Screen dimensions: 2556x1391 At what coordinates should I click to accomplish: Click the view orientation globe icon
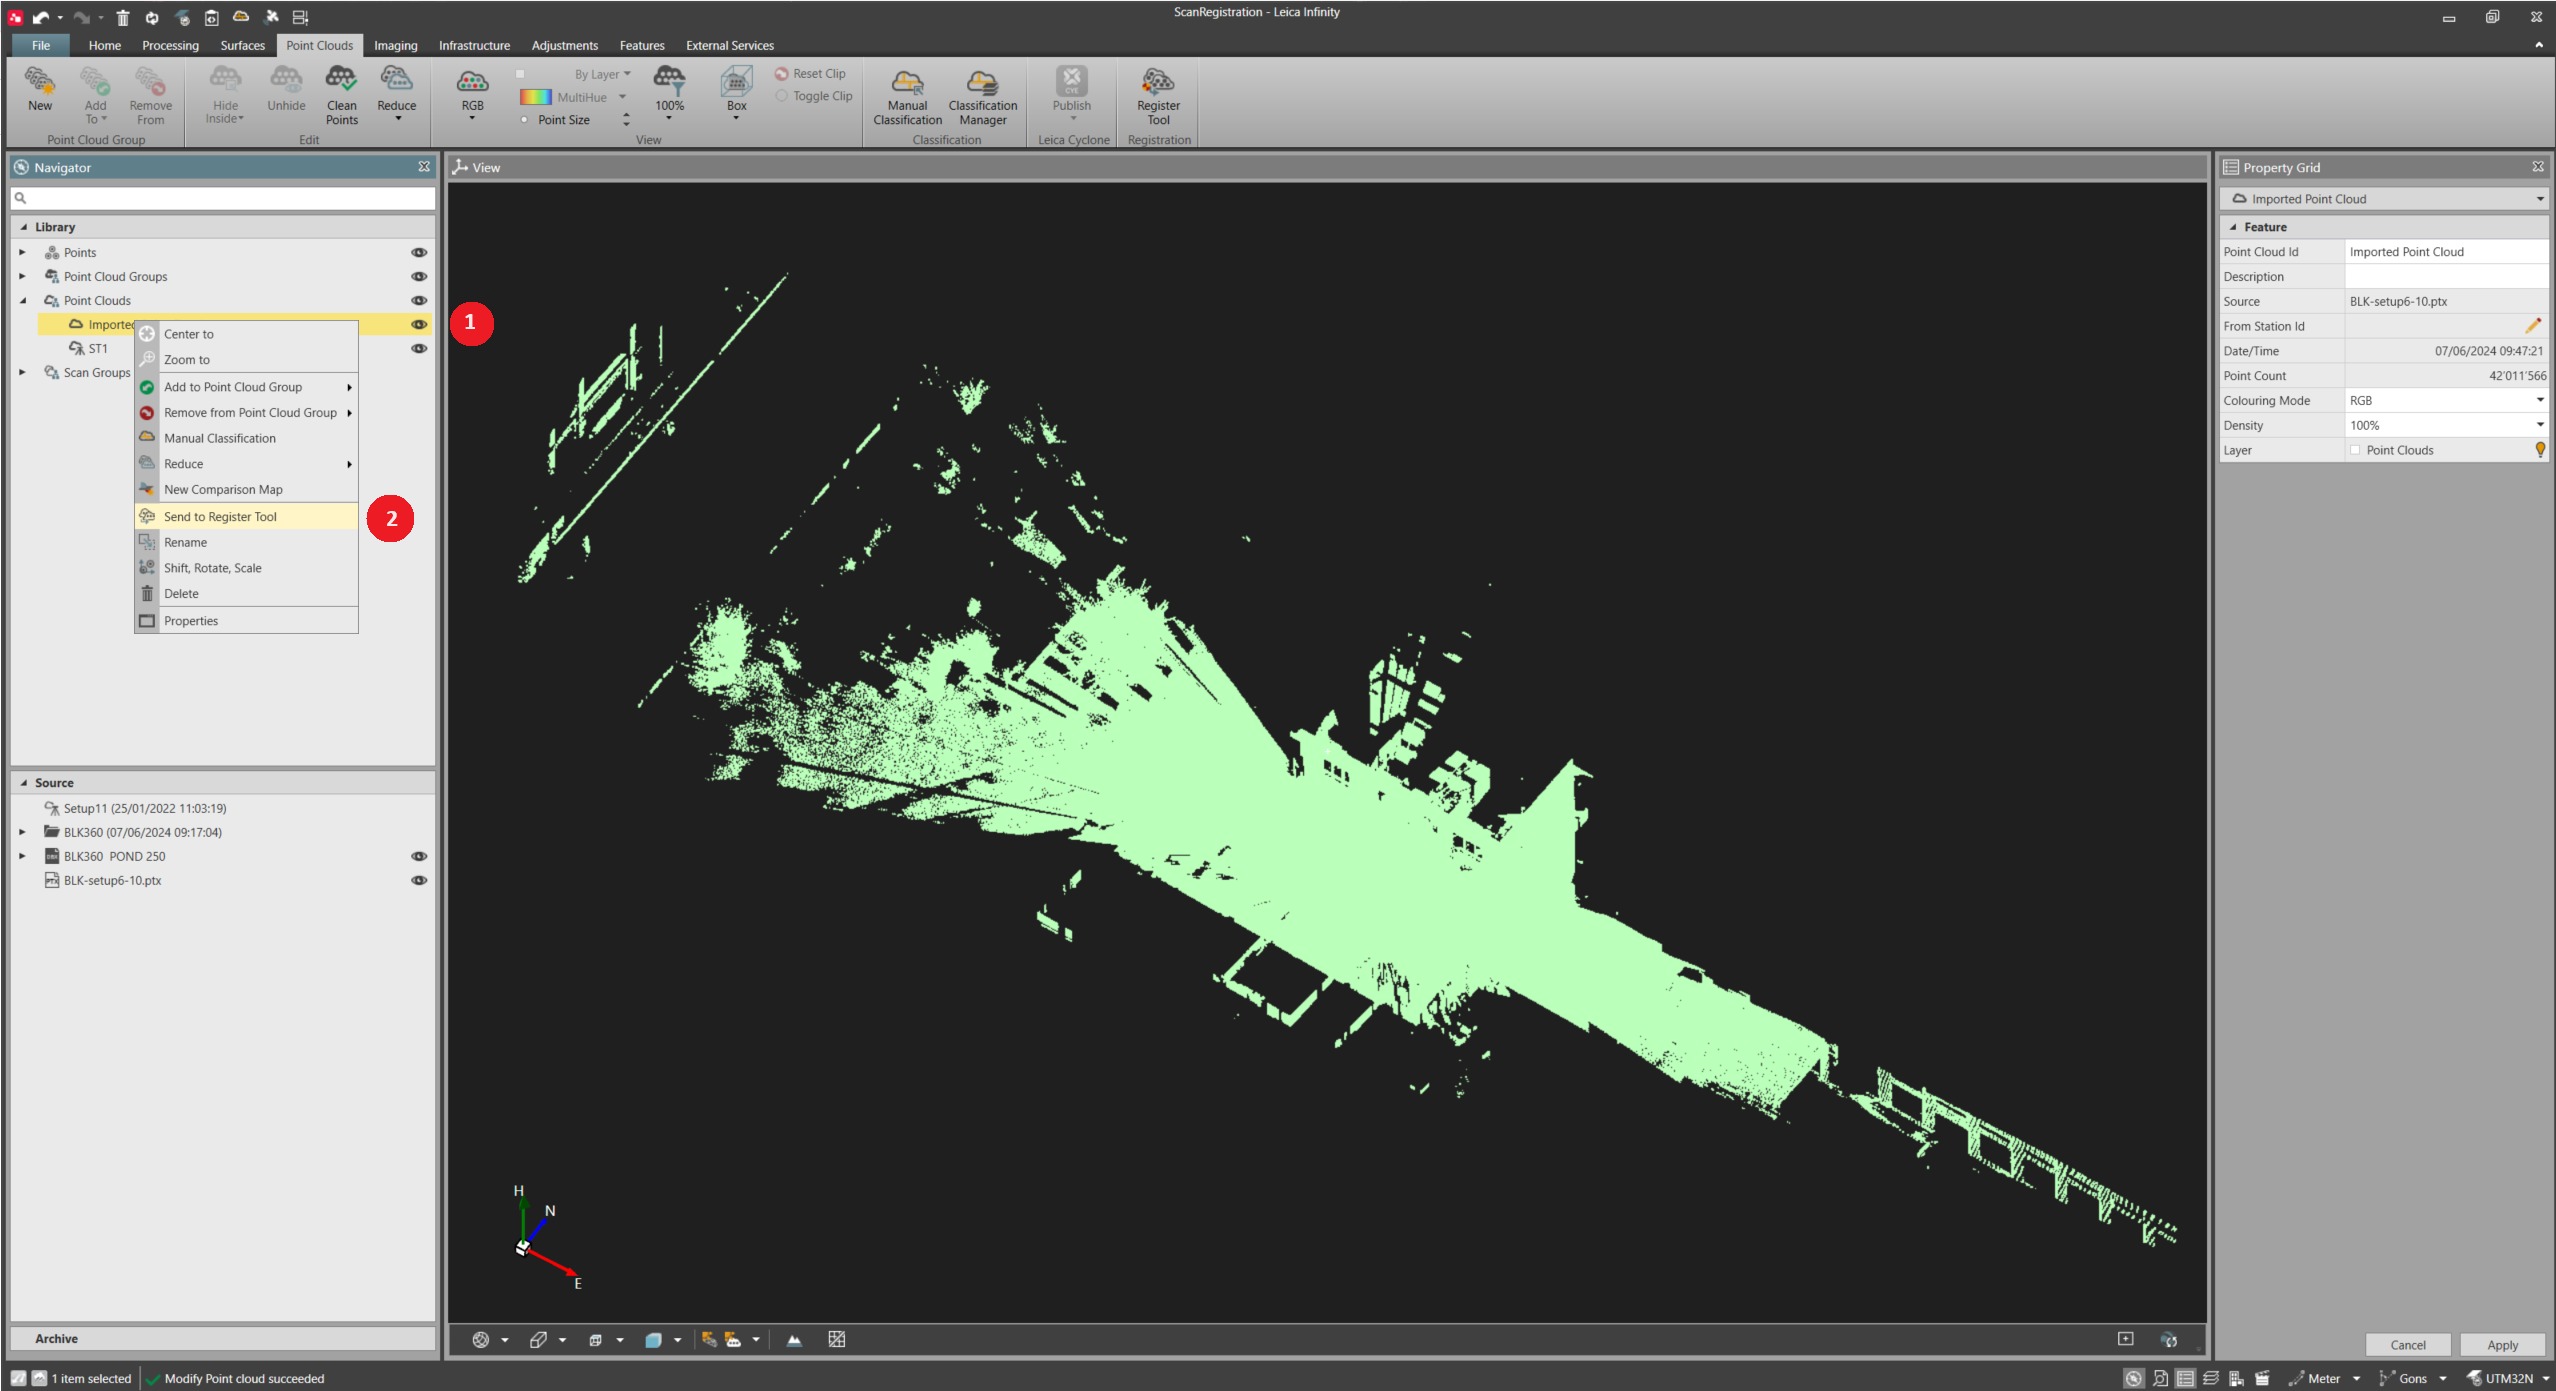pyautogui.click(x=481, y=1340)
